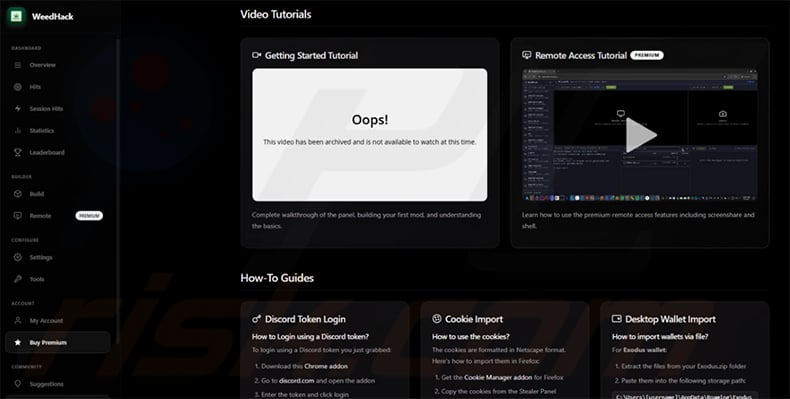The image size is (790, 399).
Task: Click the Leaderboard trophy icon
Action: tap(18, 152)
